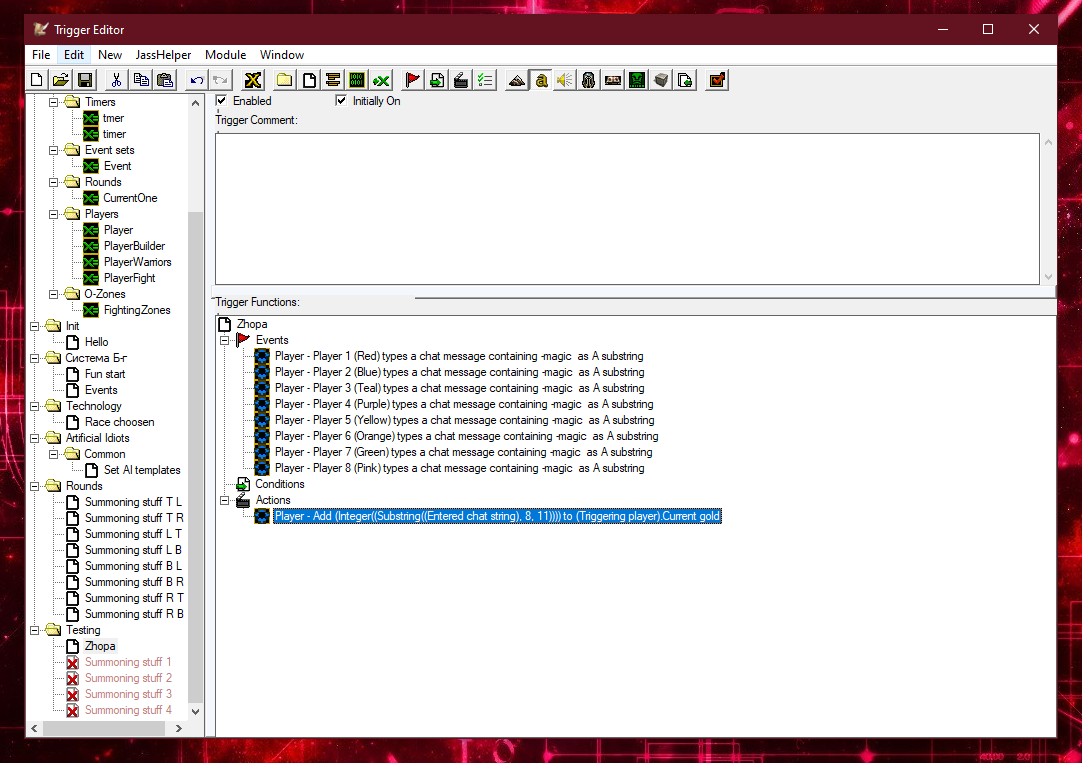Cut selection using the scissors icon
The height and width of the screenshot is (763, 1082).
pos(116,80)
